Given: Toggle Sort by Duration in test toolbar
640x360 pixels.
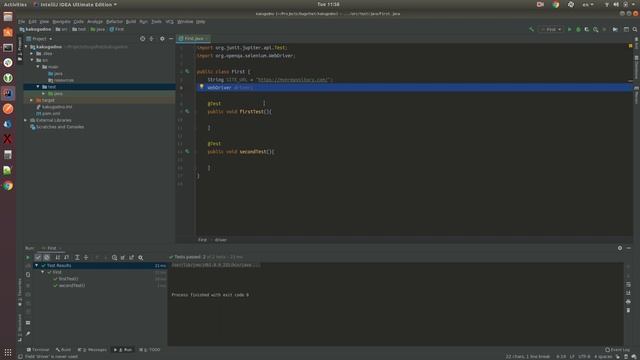Looking at the screenshot, I should click(67, 258).
